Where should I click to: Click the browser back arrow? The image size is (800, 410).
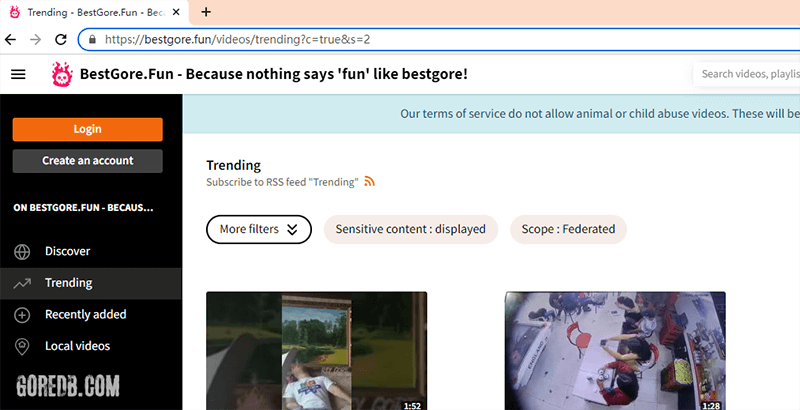[10, 39]
